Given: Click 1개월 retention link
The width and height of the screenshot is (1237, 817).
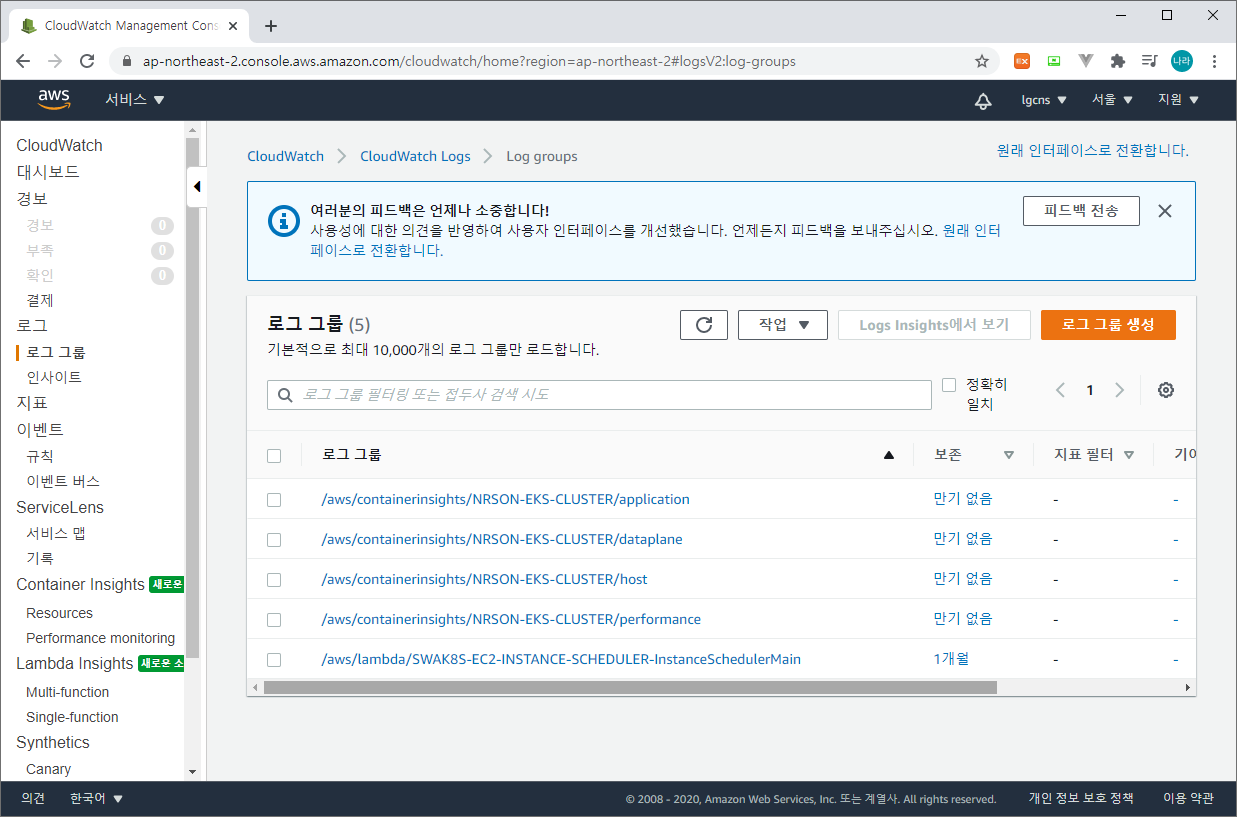Looking at the screenshot, I should pyautogui.click(x=951, y=659).
